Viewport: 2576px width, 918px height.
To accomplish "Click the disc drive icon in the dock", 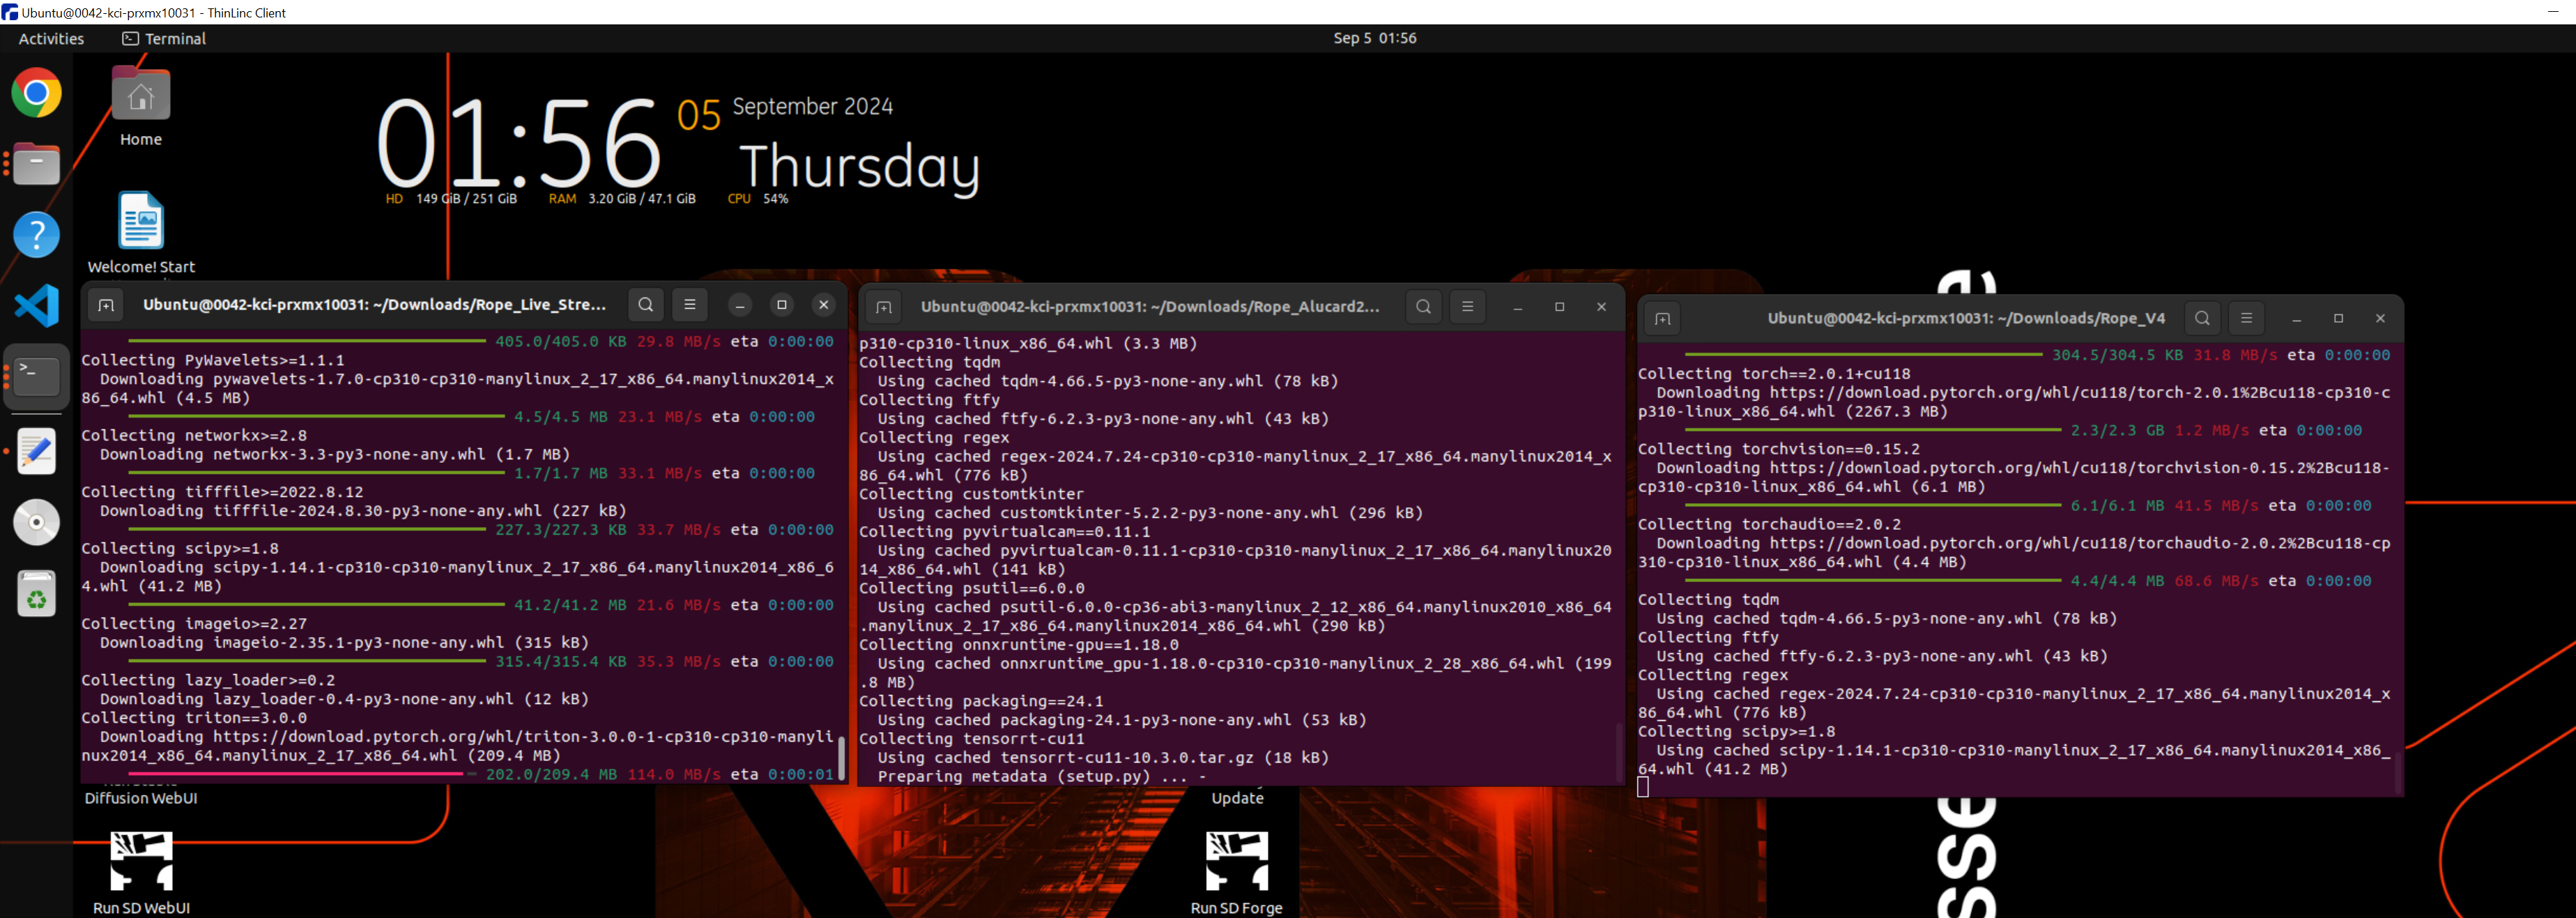I will [x=37, y=522].
